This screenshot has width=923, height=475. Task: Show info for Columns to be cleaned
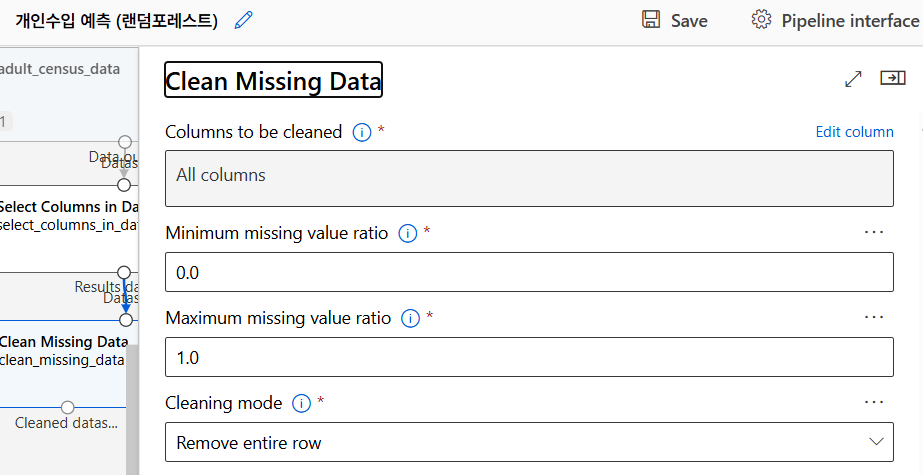362,132
